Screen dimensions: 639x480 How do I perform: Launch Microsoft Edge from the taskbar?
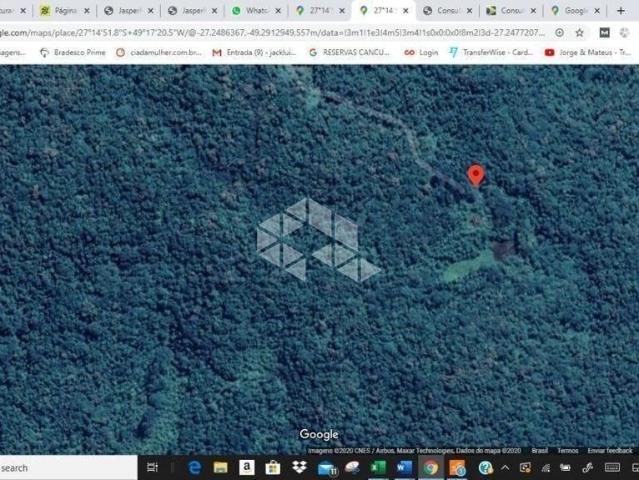195,468
